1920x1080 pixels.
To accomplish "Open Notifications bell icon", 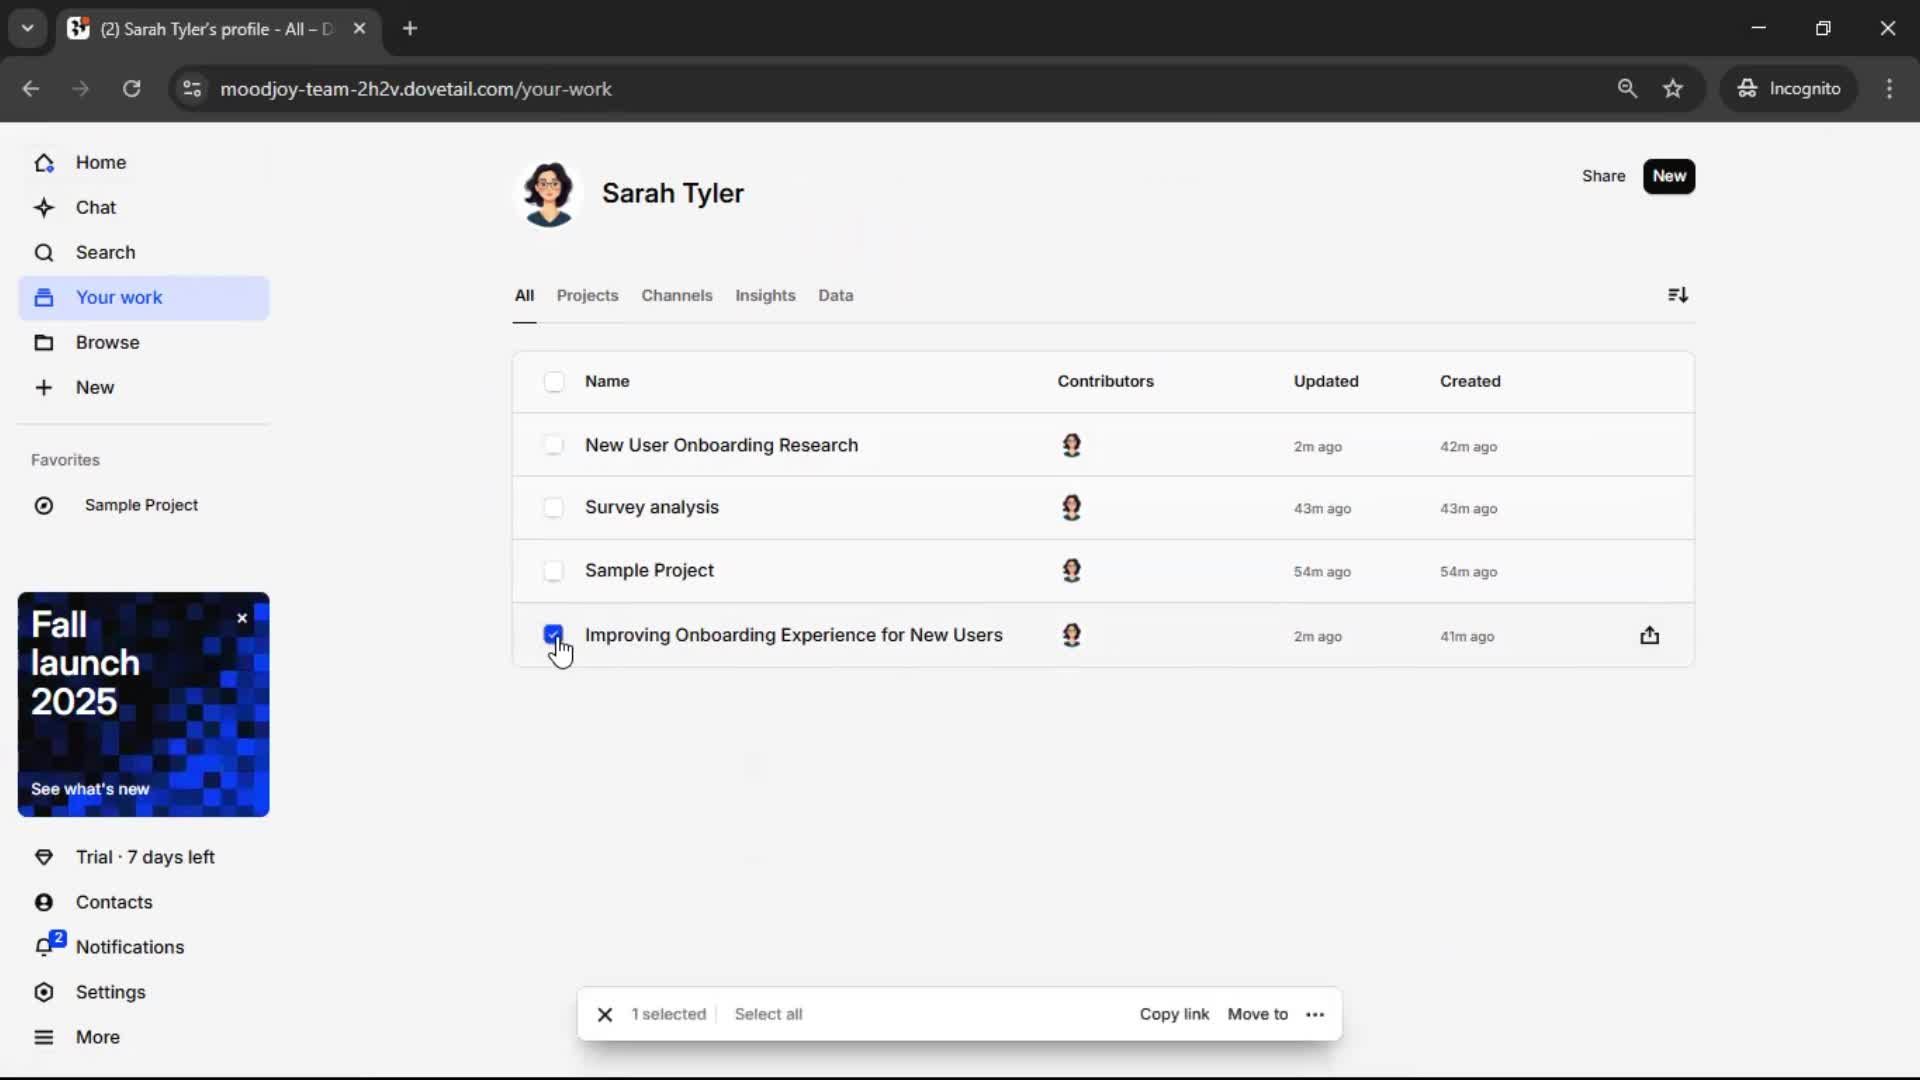I will click(44, 947).
